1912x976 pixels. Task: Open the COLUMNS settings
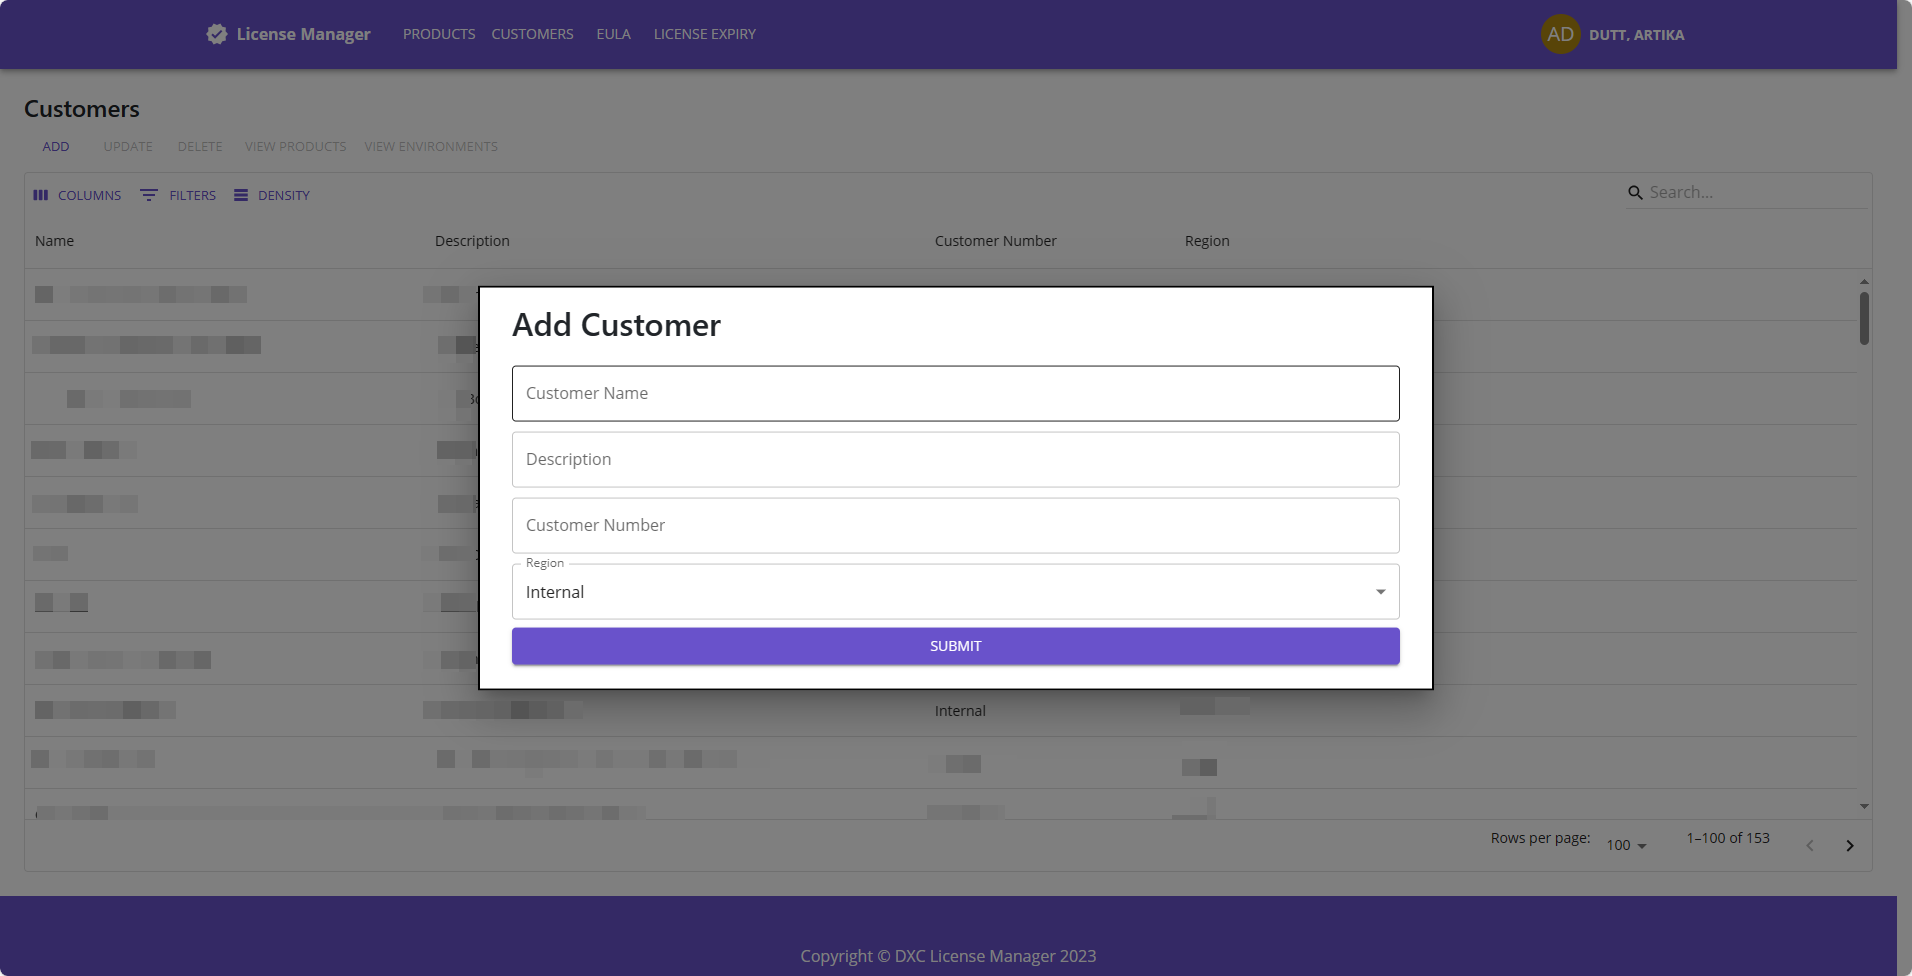(77, 195)
